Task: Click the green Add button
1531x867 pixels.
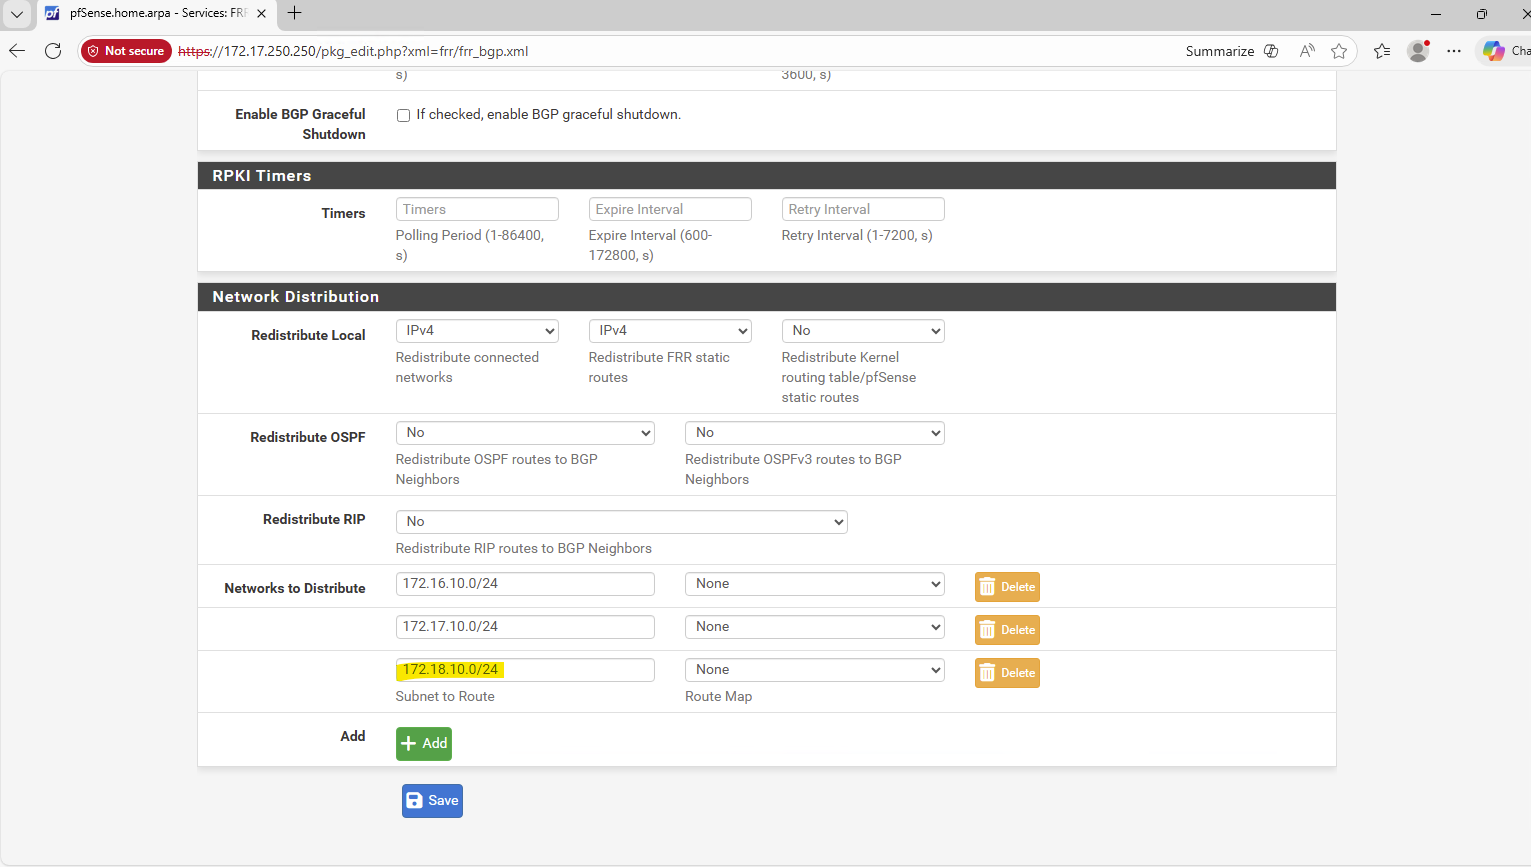Action: (424, 744)
